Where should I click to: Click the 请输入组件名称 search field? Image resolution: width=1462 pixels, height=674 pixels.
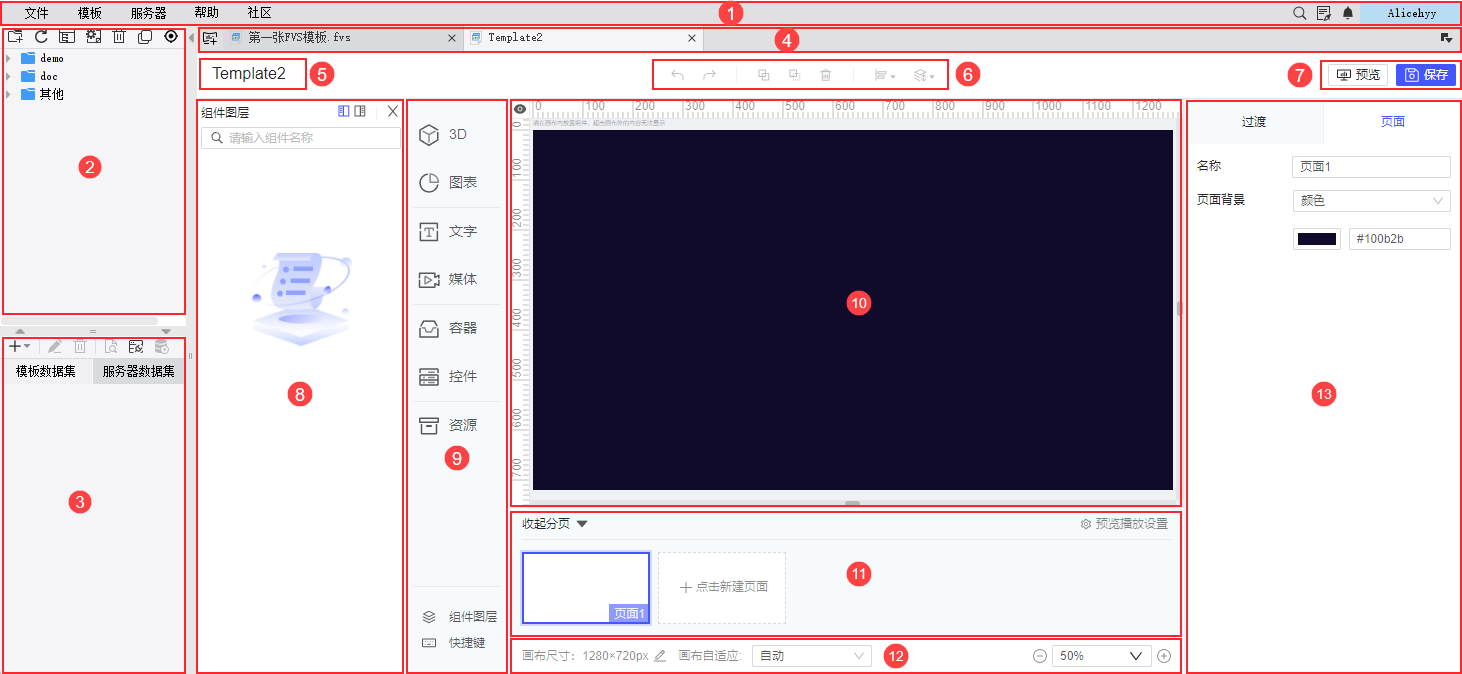pos(300,138)
